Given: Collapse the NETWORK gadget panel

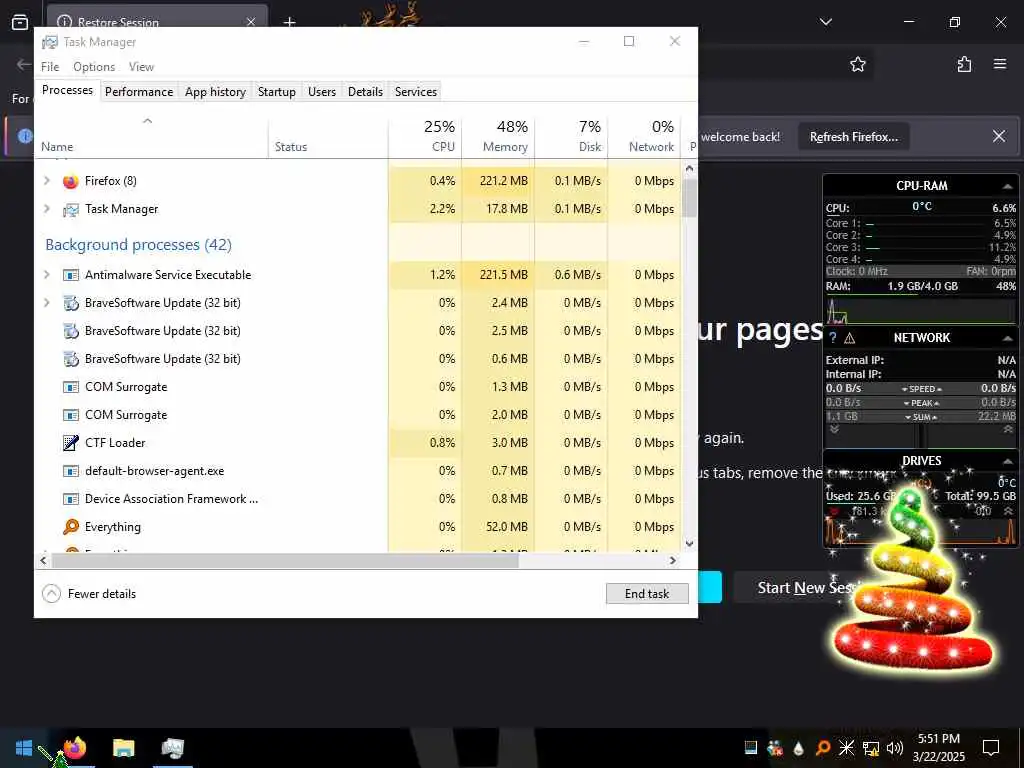Looking at the screenshot, I should (x=1007, y=338).
